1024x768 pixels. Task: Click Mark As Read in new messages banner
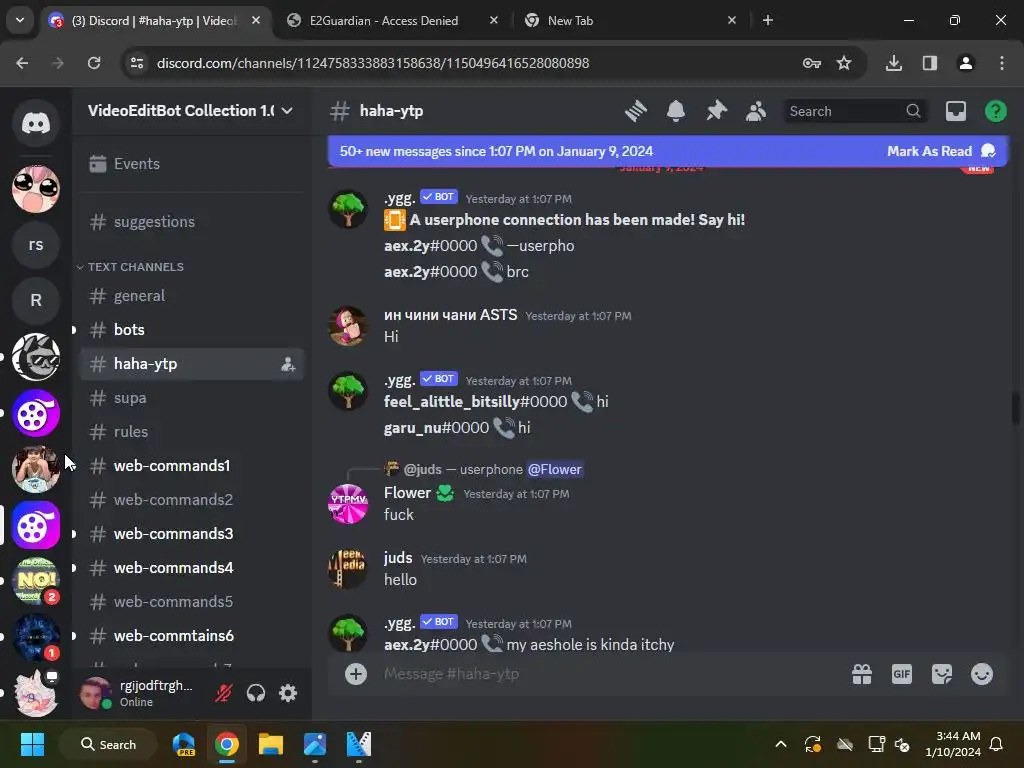(940, 152)
